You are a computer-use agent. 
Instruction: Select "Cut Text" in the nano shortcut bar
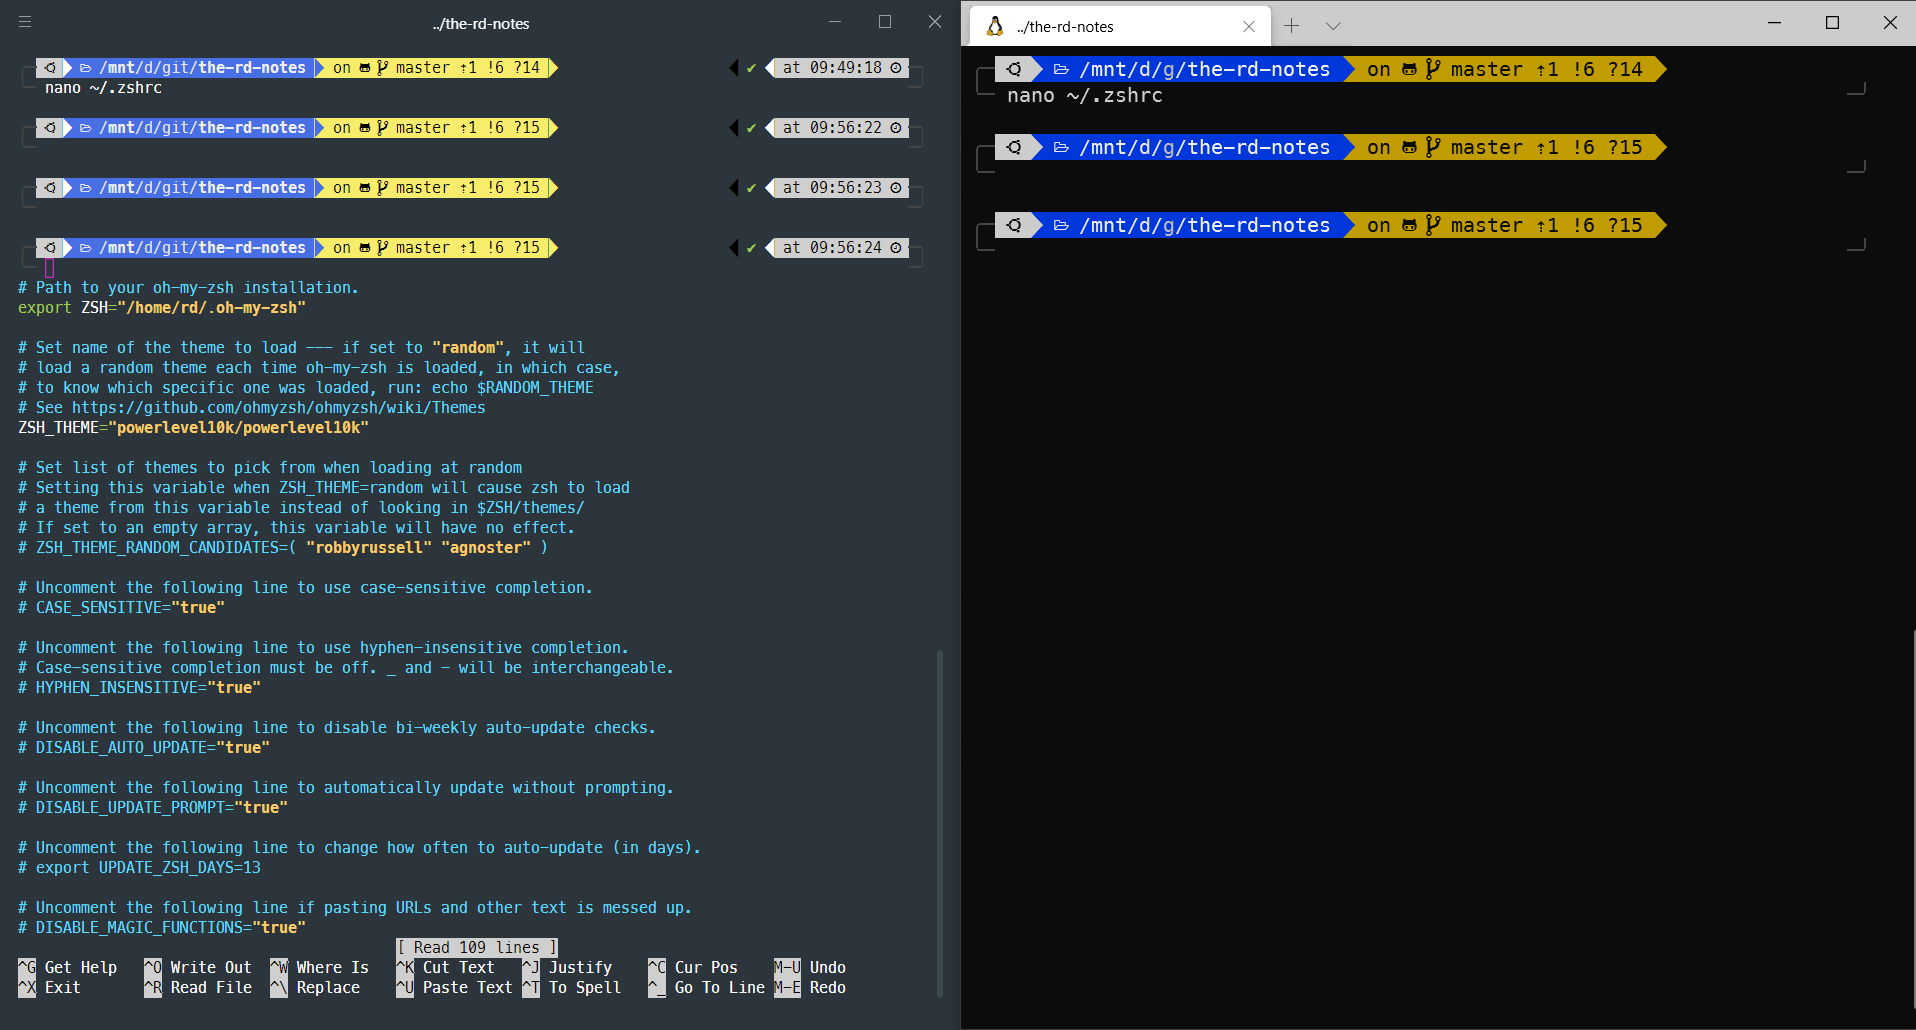pyautogui.click(x=457, y=967)
